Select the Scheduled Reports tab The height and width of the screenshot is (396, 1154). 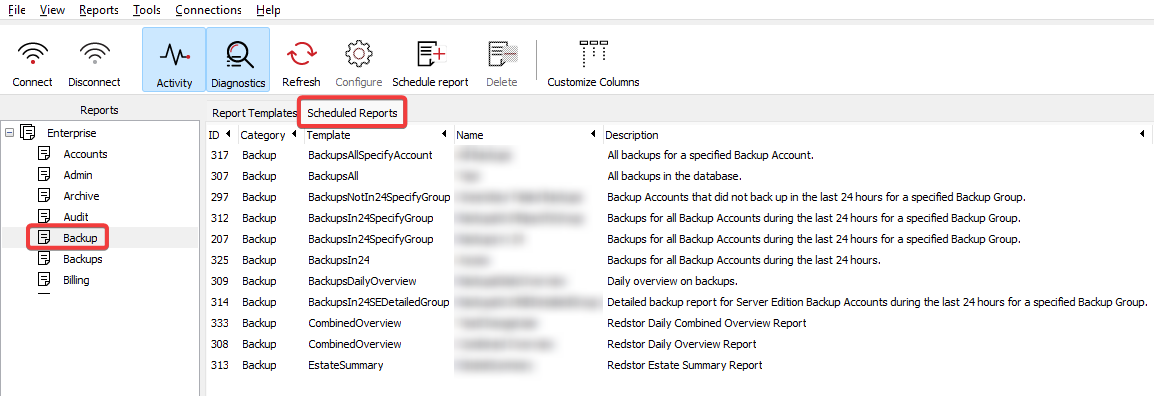pos(353,113)
